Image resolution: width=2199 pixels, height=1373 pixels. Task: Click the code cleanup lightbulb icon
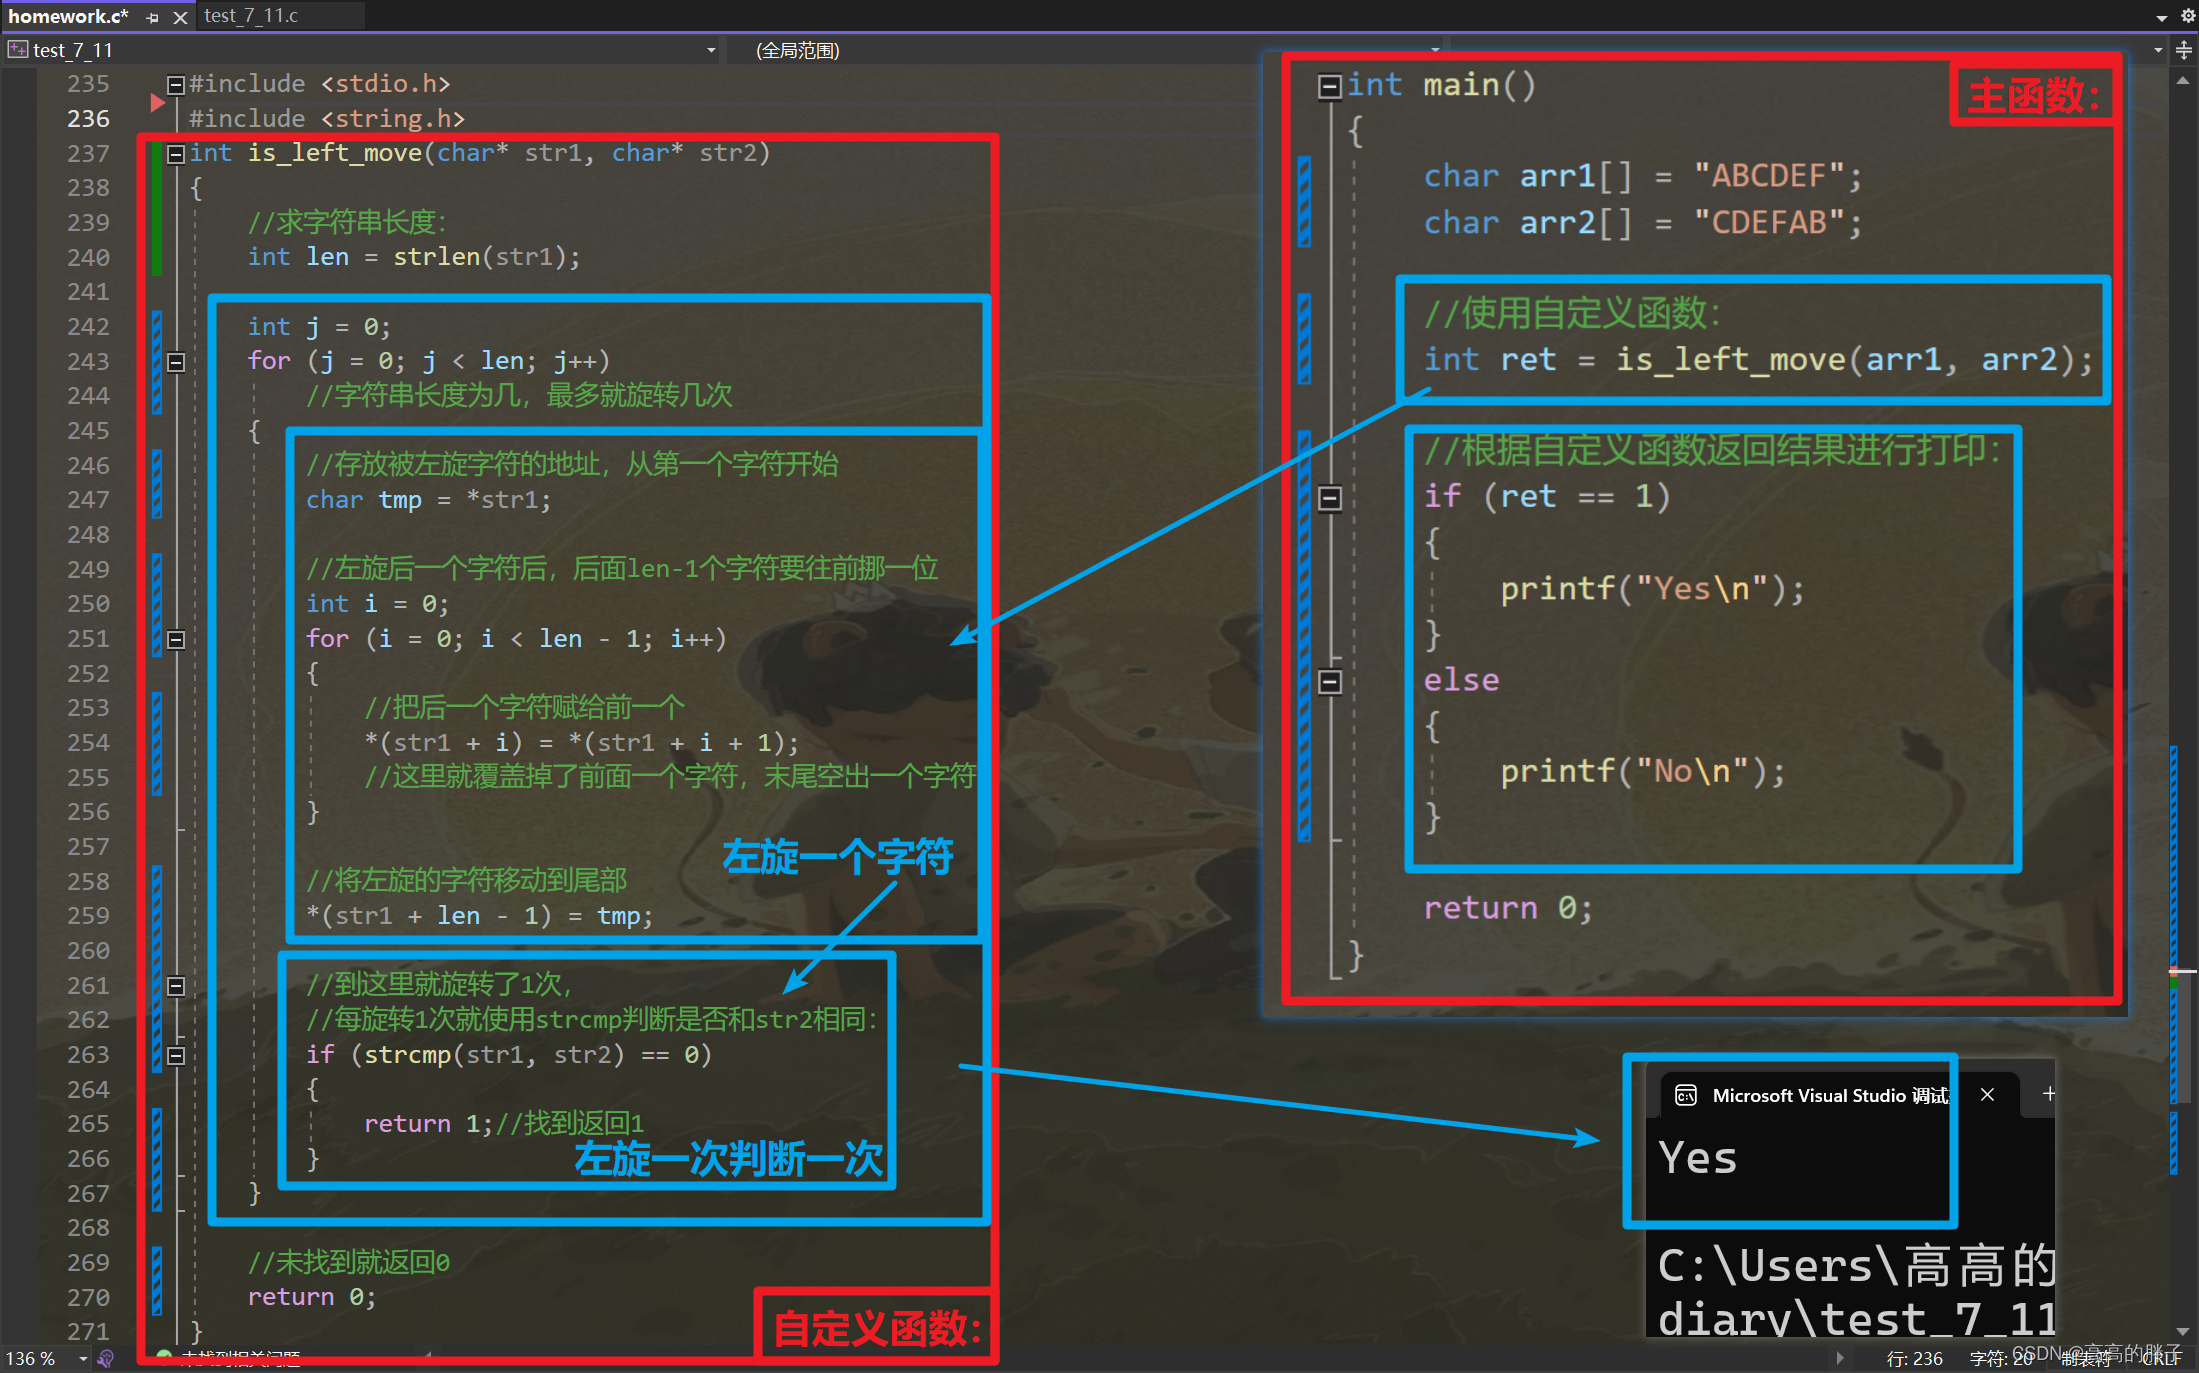106,1358
